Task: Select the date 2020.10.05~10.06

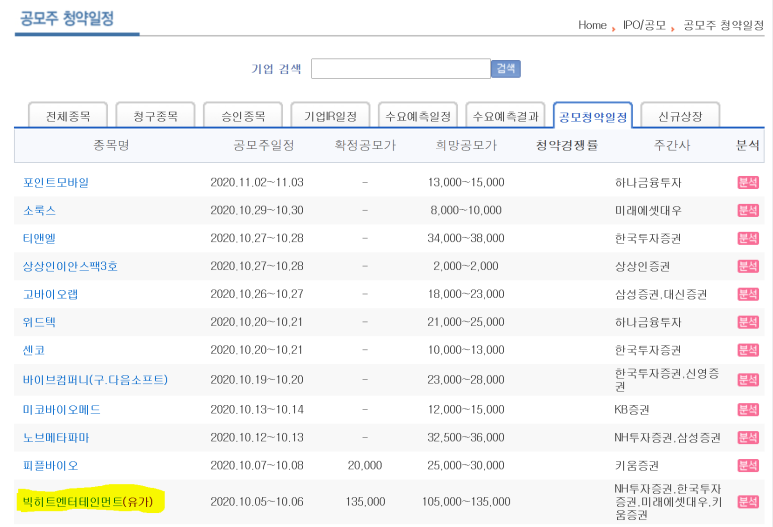Action: pyautogui.click(x=257, y=502)
